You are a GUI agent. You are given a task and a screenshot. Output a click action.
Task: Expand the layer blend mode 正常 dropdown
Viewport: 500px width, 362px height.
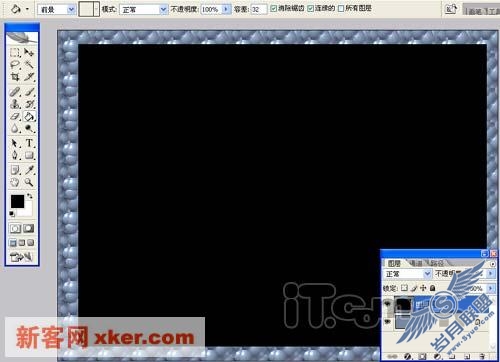point(407,274)
